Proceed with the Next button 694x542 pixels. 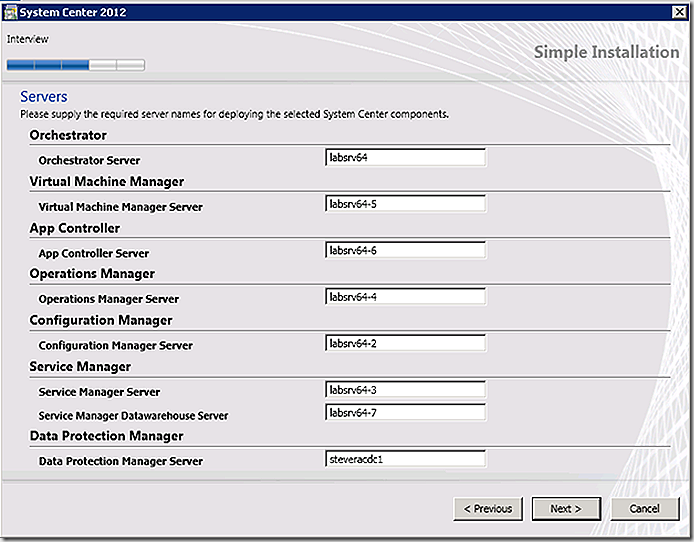566,509
